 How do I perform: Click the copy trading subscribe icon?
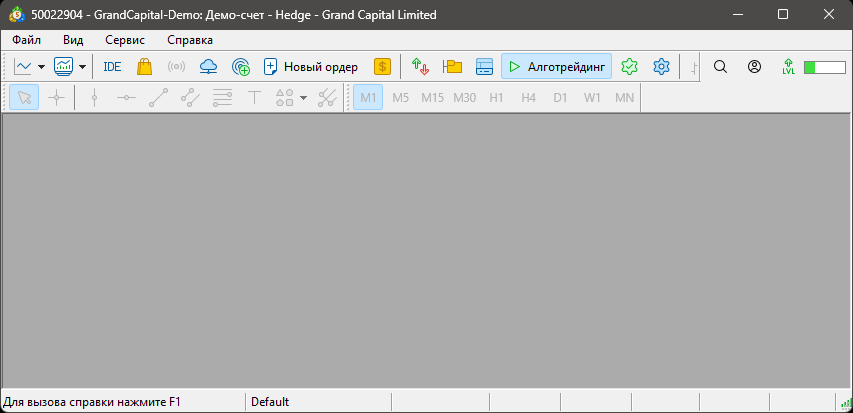[240, 67]
